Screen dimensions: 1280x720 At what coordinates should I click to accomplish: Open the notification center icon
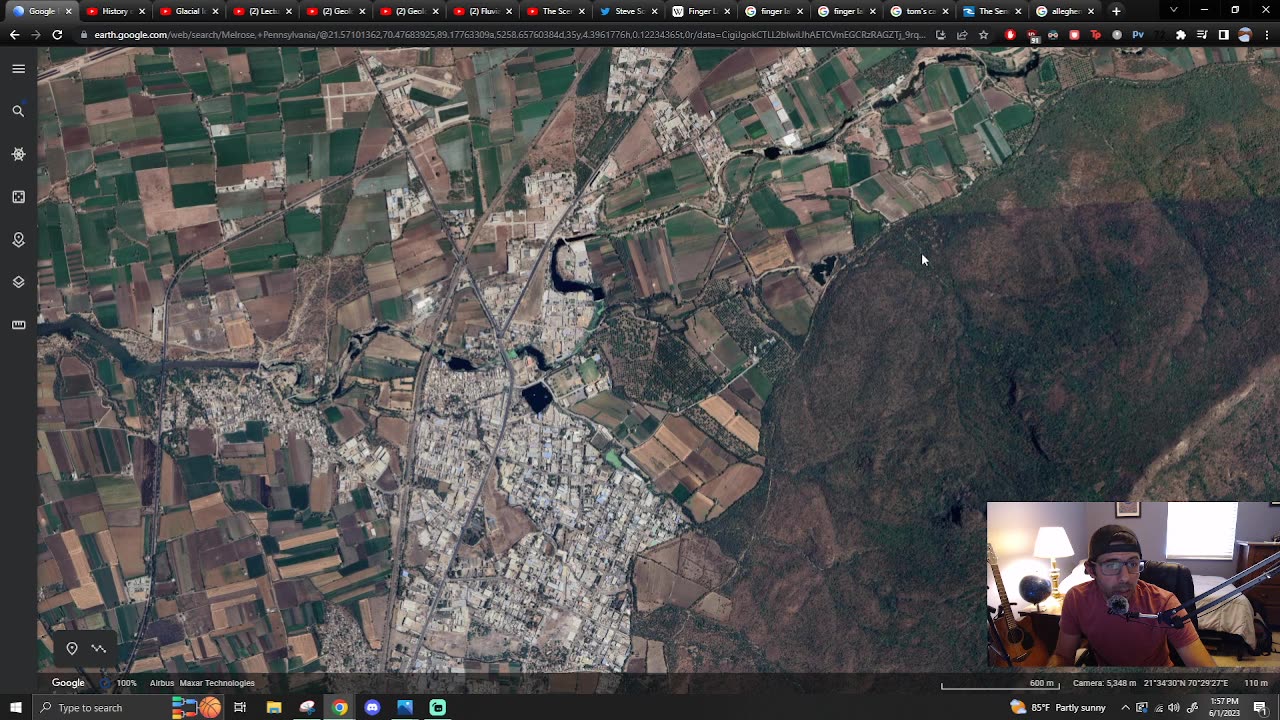(x=1260, y=708)
